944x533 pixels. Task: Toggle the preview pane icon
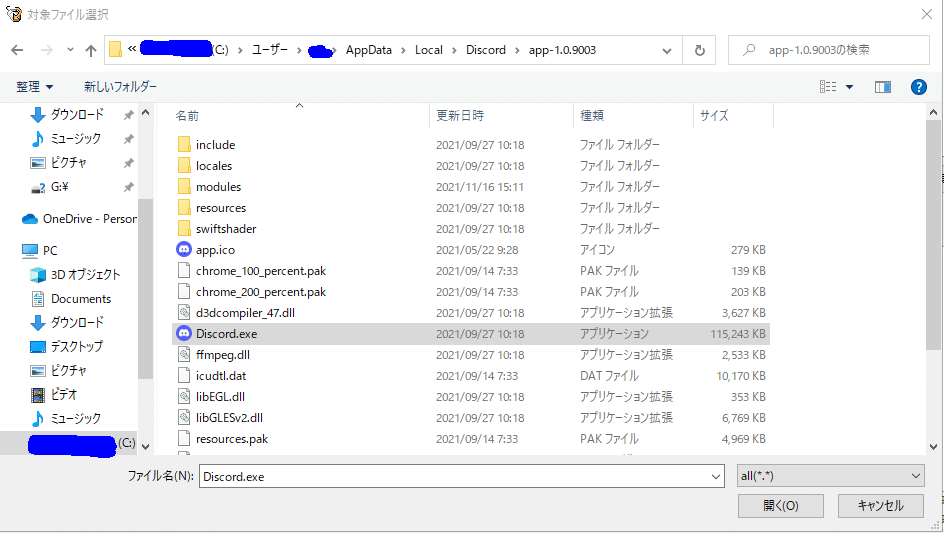(883, 87)
